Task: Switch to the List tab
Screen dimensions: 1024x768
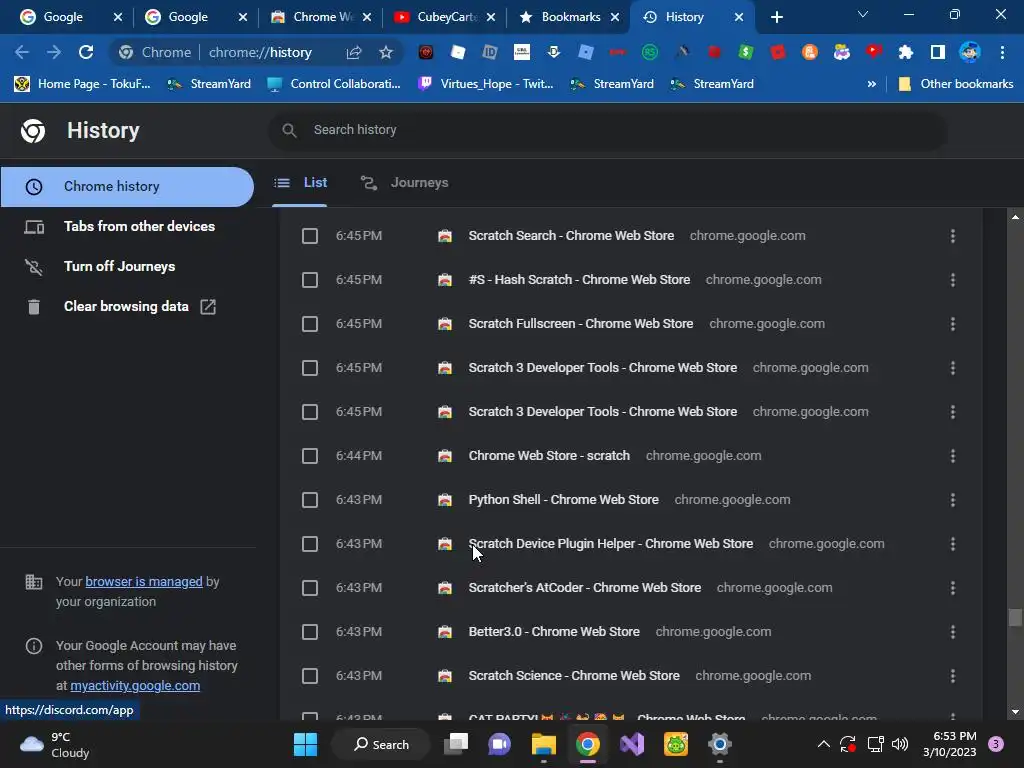Action: [x=300, y=183]
